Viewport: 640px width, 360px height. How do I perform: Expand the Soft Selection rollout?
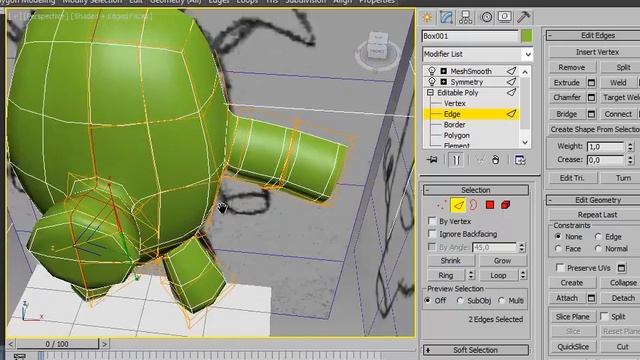476,350
